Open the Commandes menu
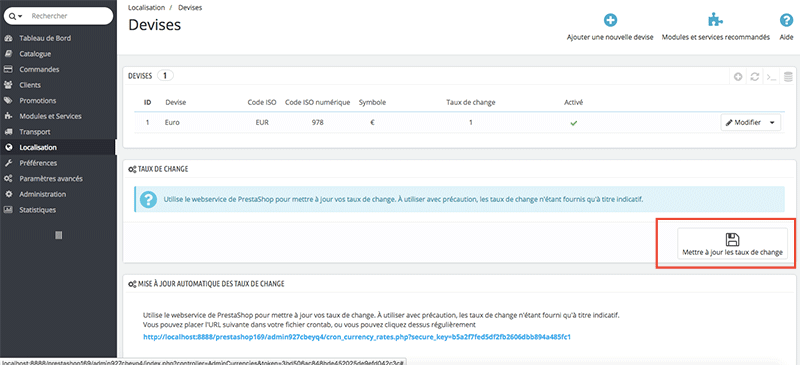The width and height of the screenshot is (800, 365). point(39,69)
